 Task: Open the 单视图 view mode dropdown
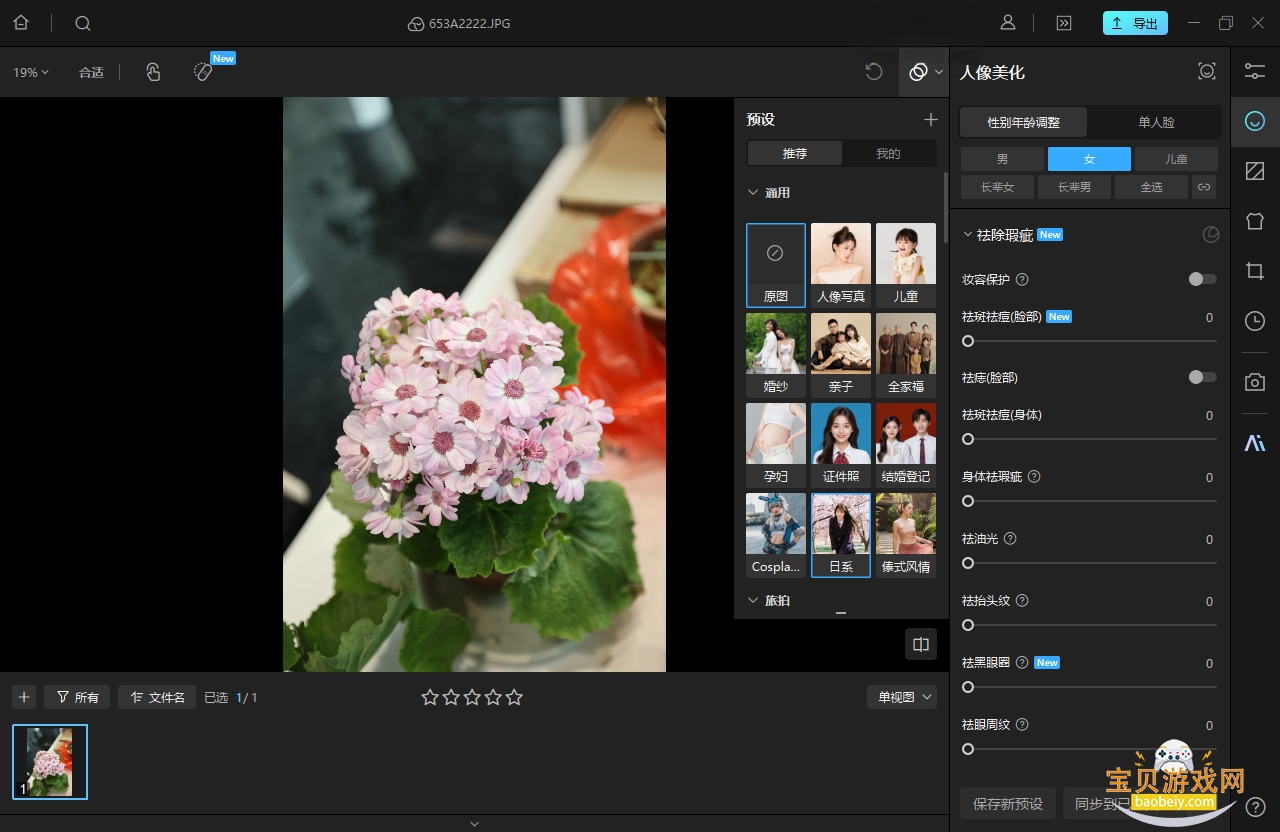pos(901,697)
